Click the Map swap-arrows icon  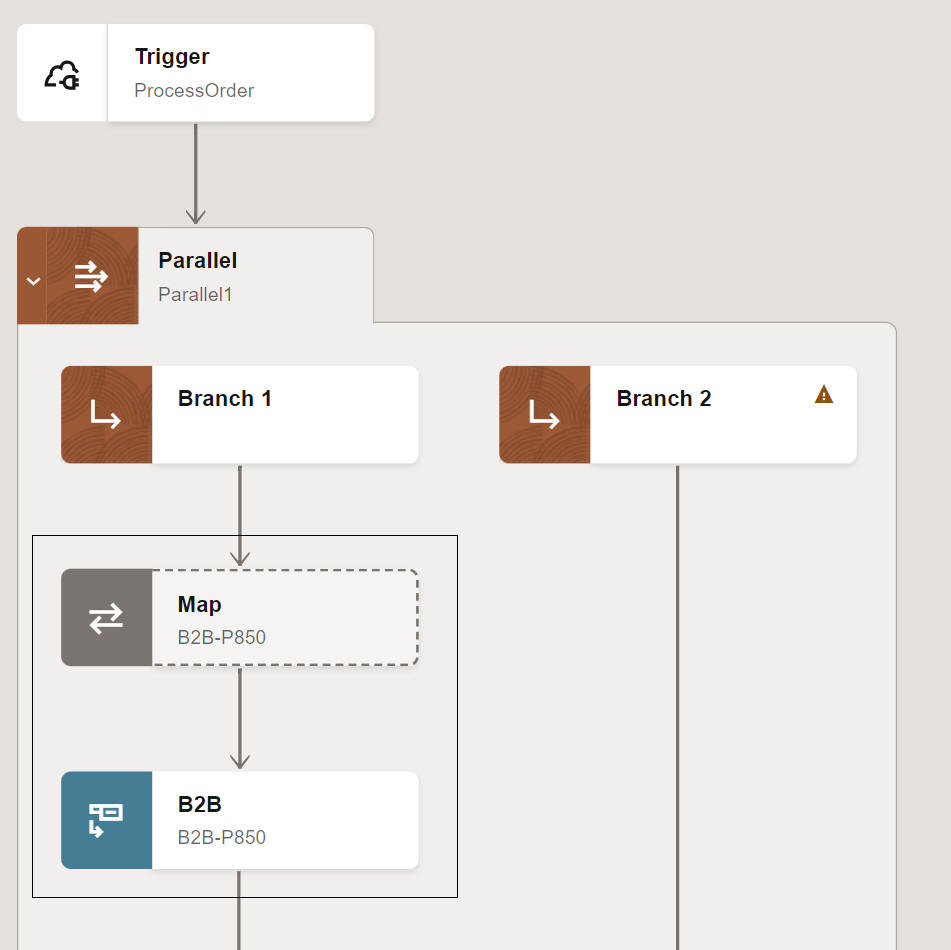106,618
